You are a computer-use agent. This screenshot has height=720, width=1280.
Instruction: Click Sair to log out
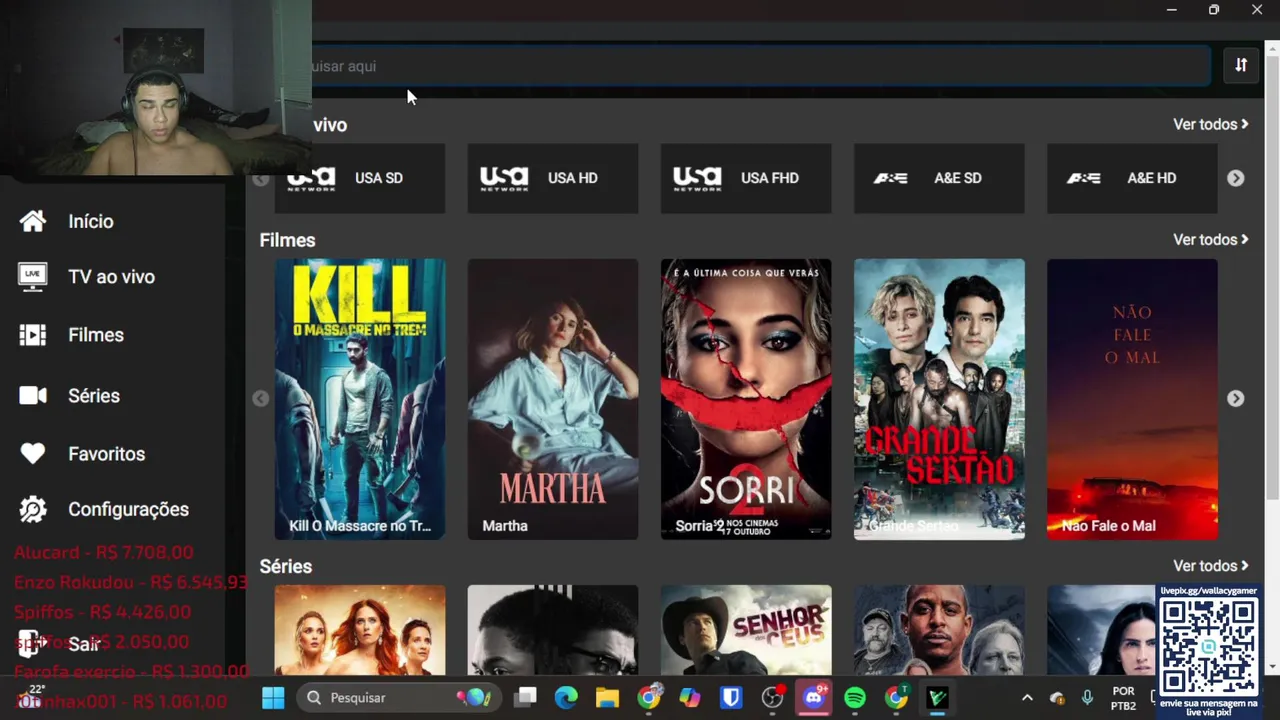click(x=84, y=645)
